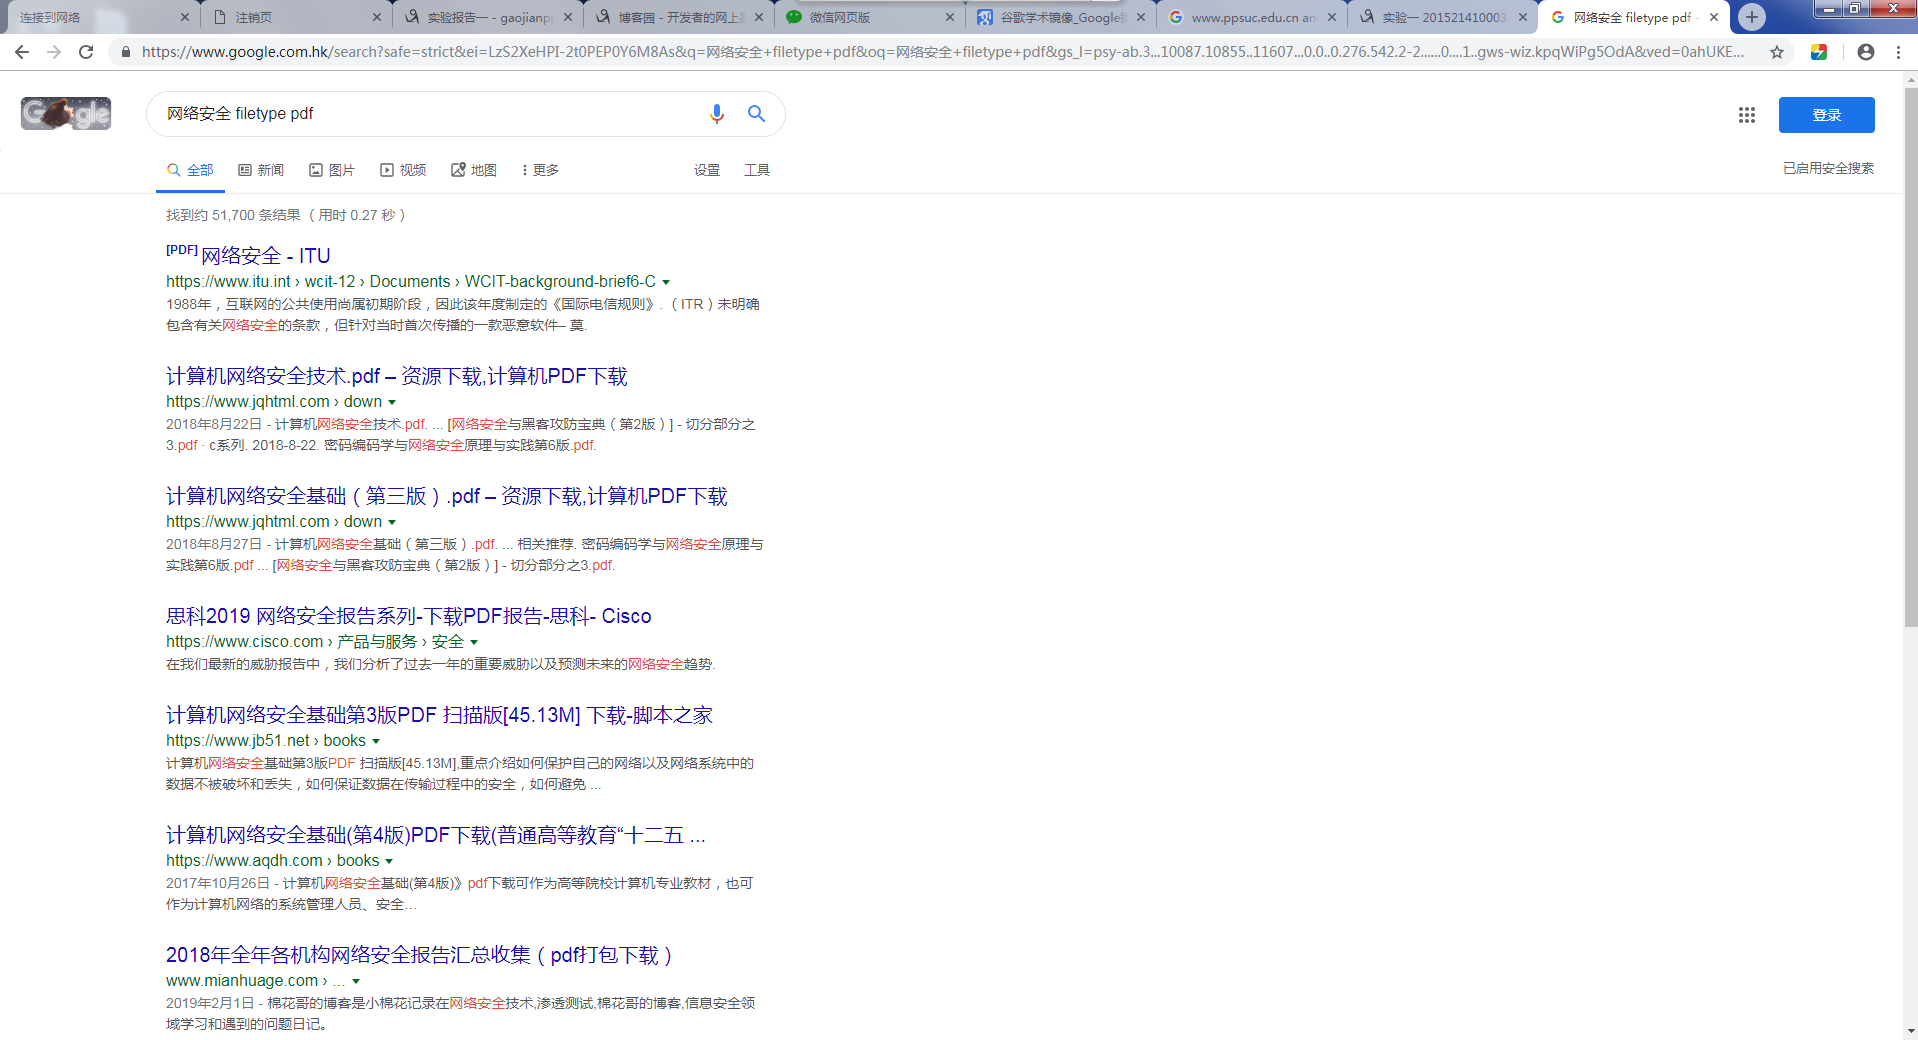Open the 计算机网络安全基础第3版PDF 扫描版 result
This screenshot has height=1040, width=1918.
pyautogui.click(x=439, y=715)
